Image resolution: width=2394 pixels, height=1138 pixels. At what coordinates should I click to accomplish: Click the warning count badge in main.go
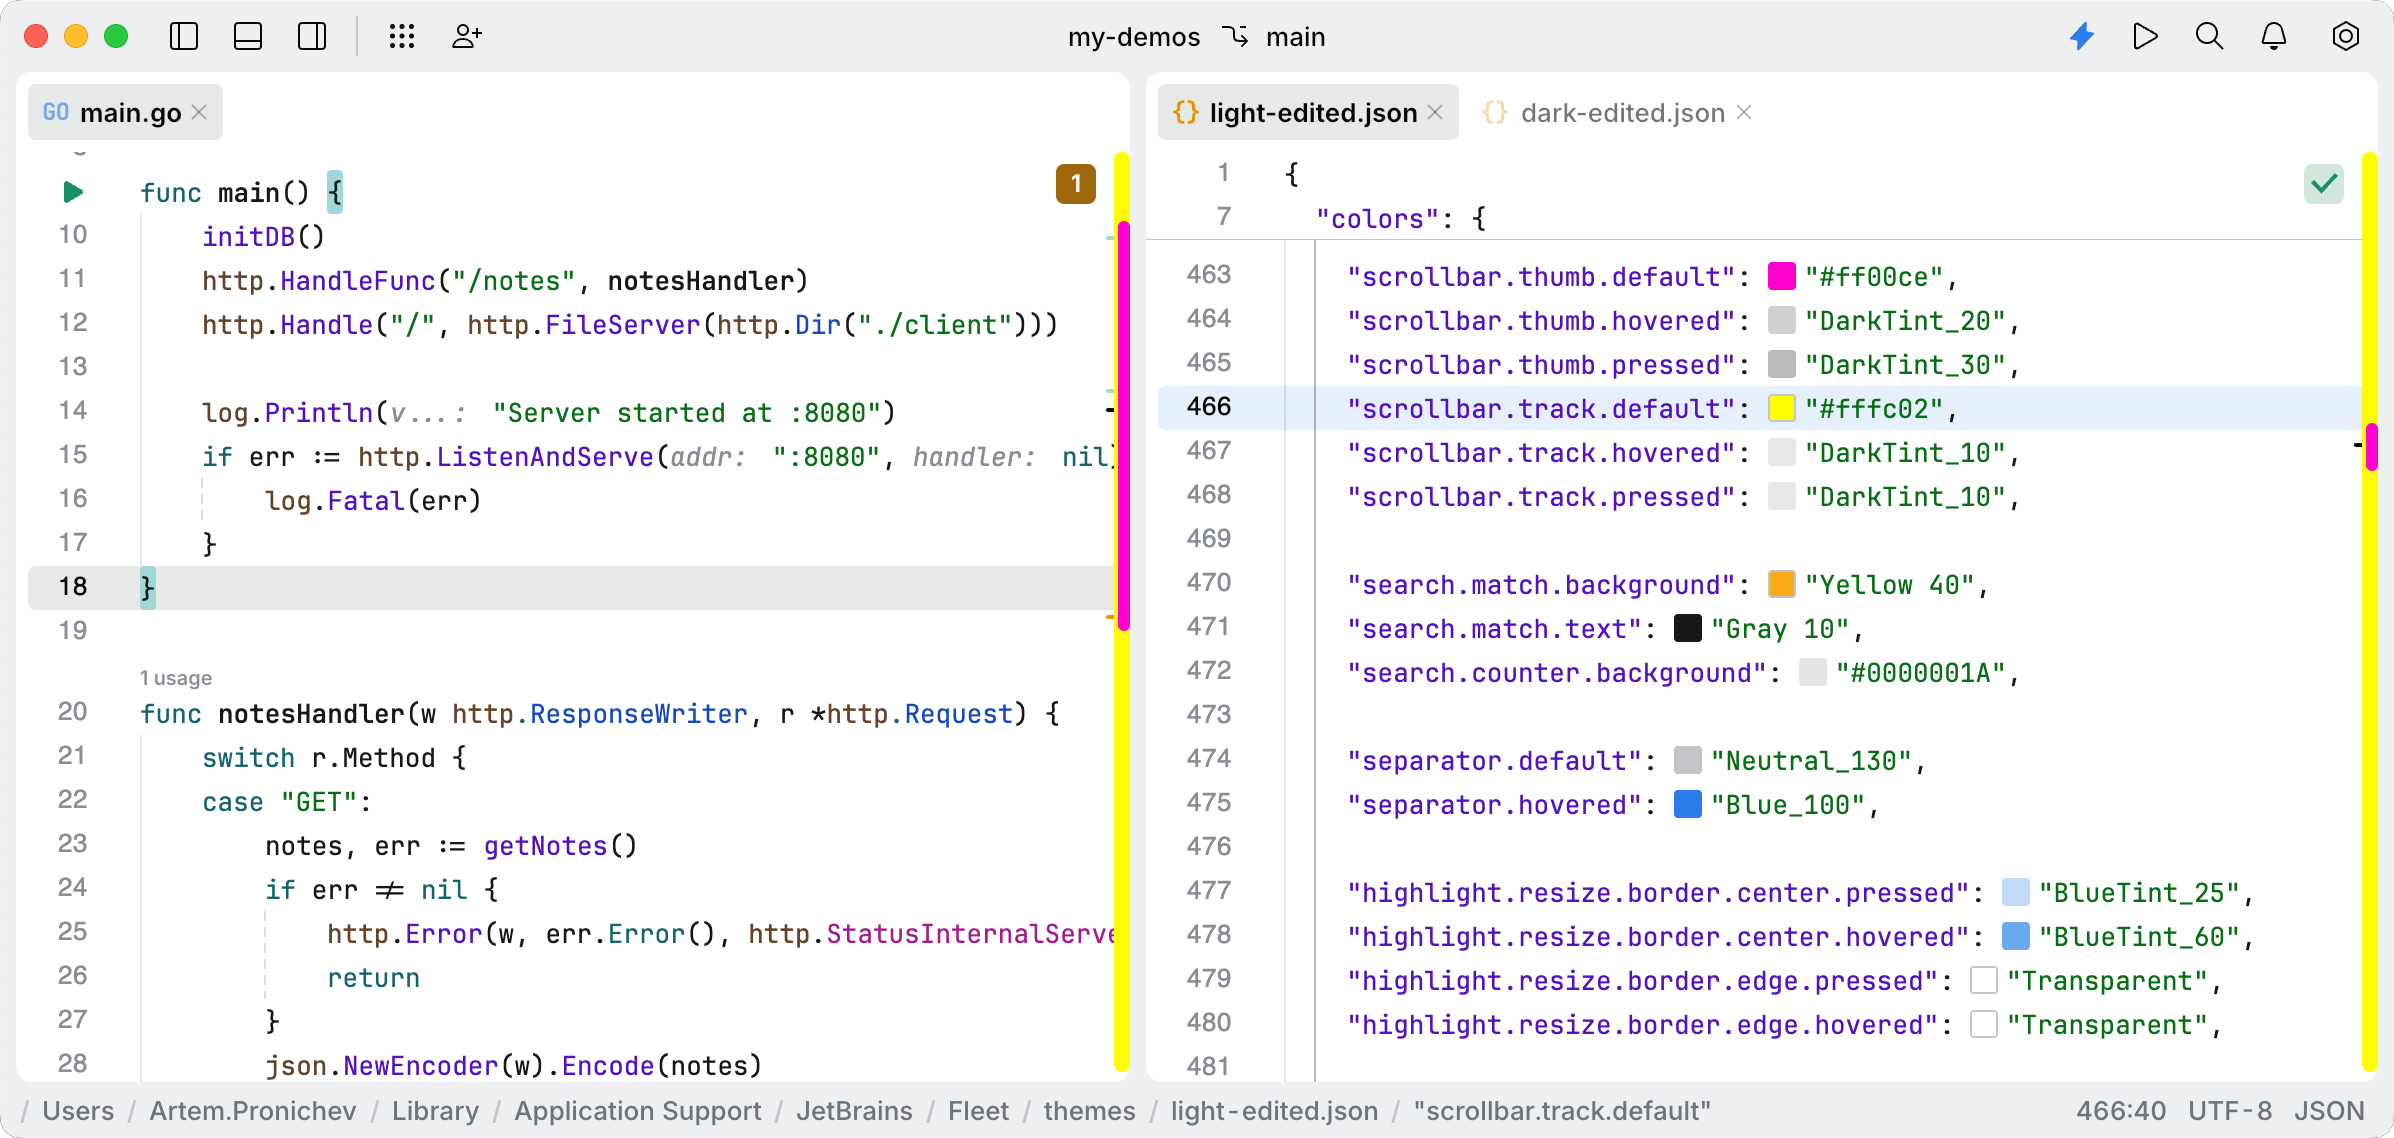tap(1075, 184)
